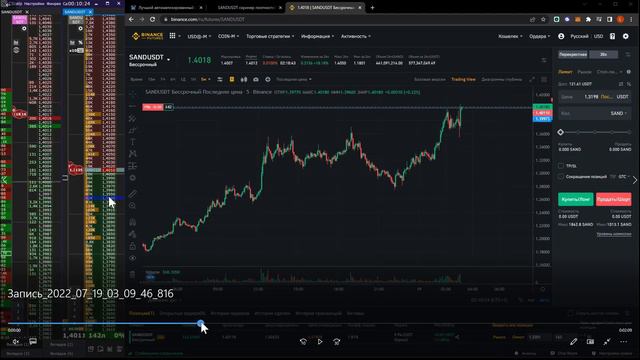This screenshot has width=640, height=360.
Task: Select the pattern tool in chart toolbar
Action: (133, 154)
